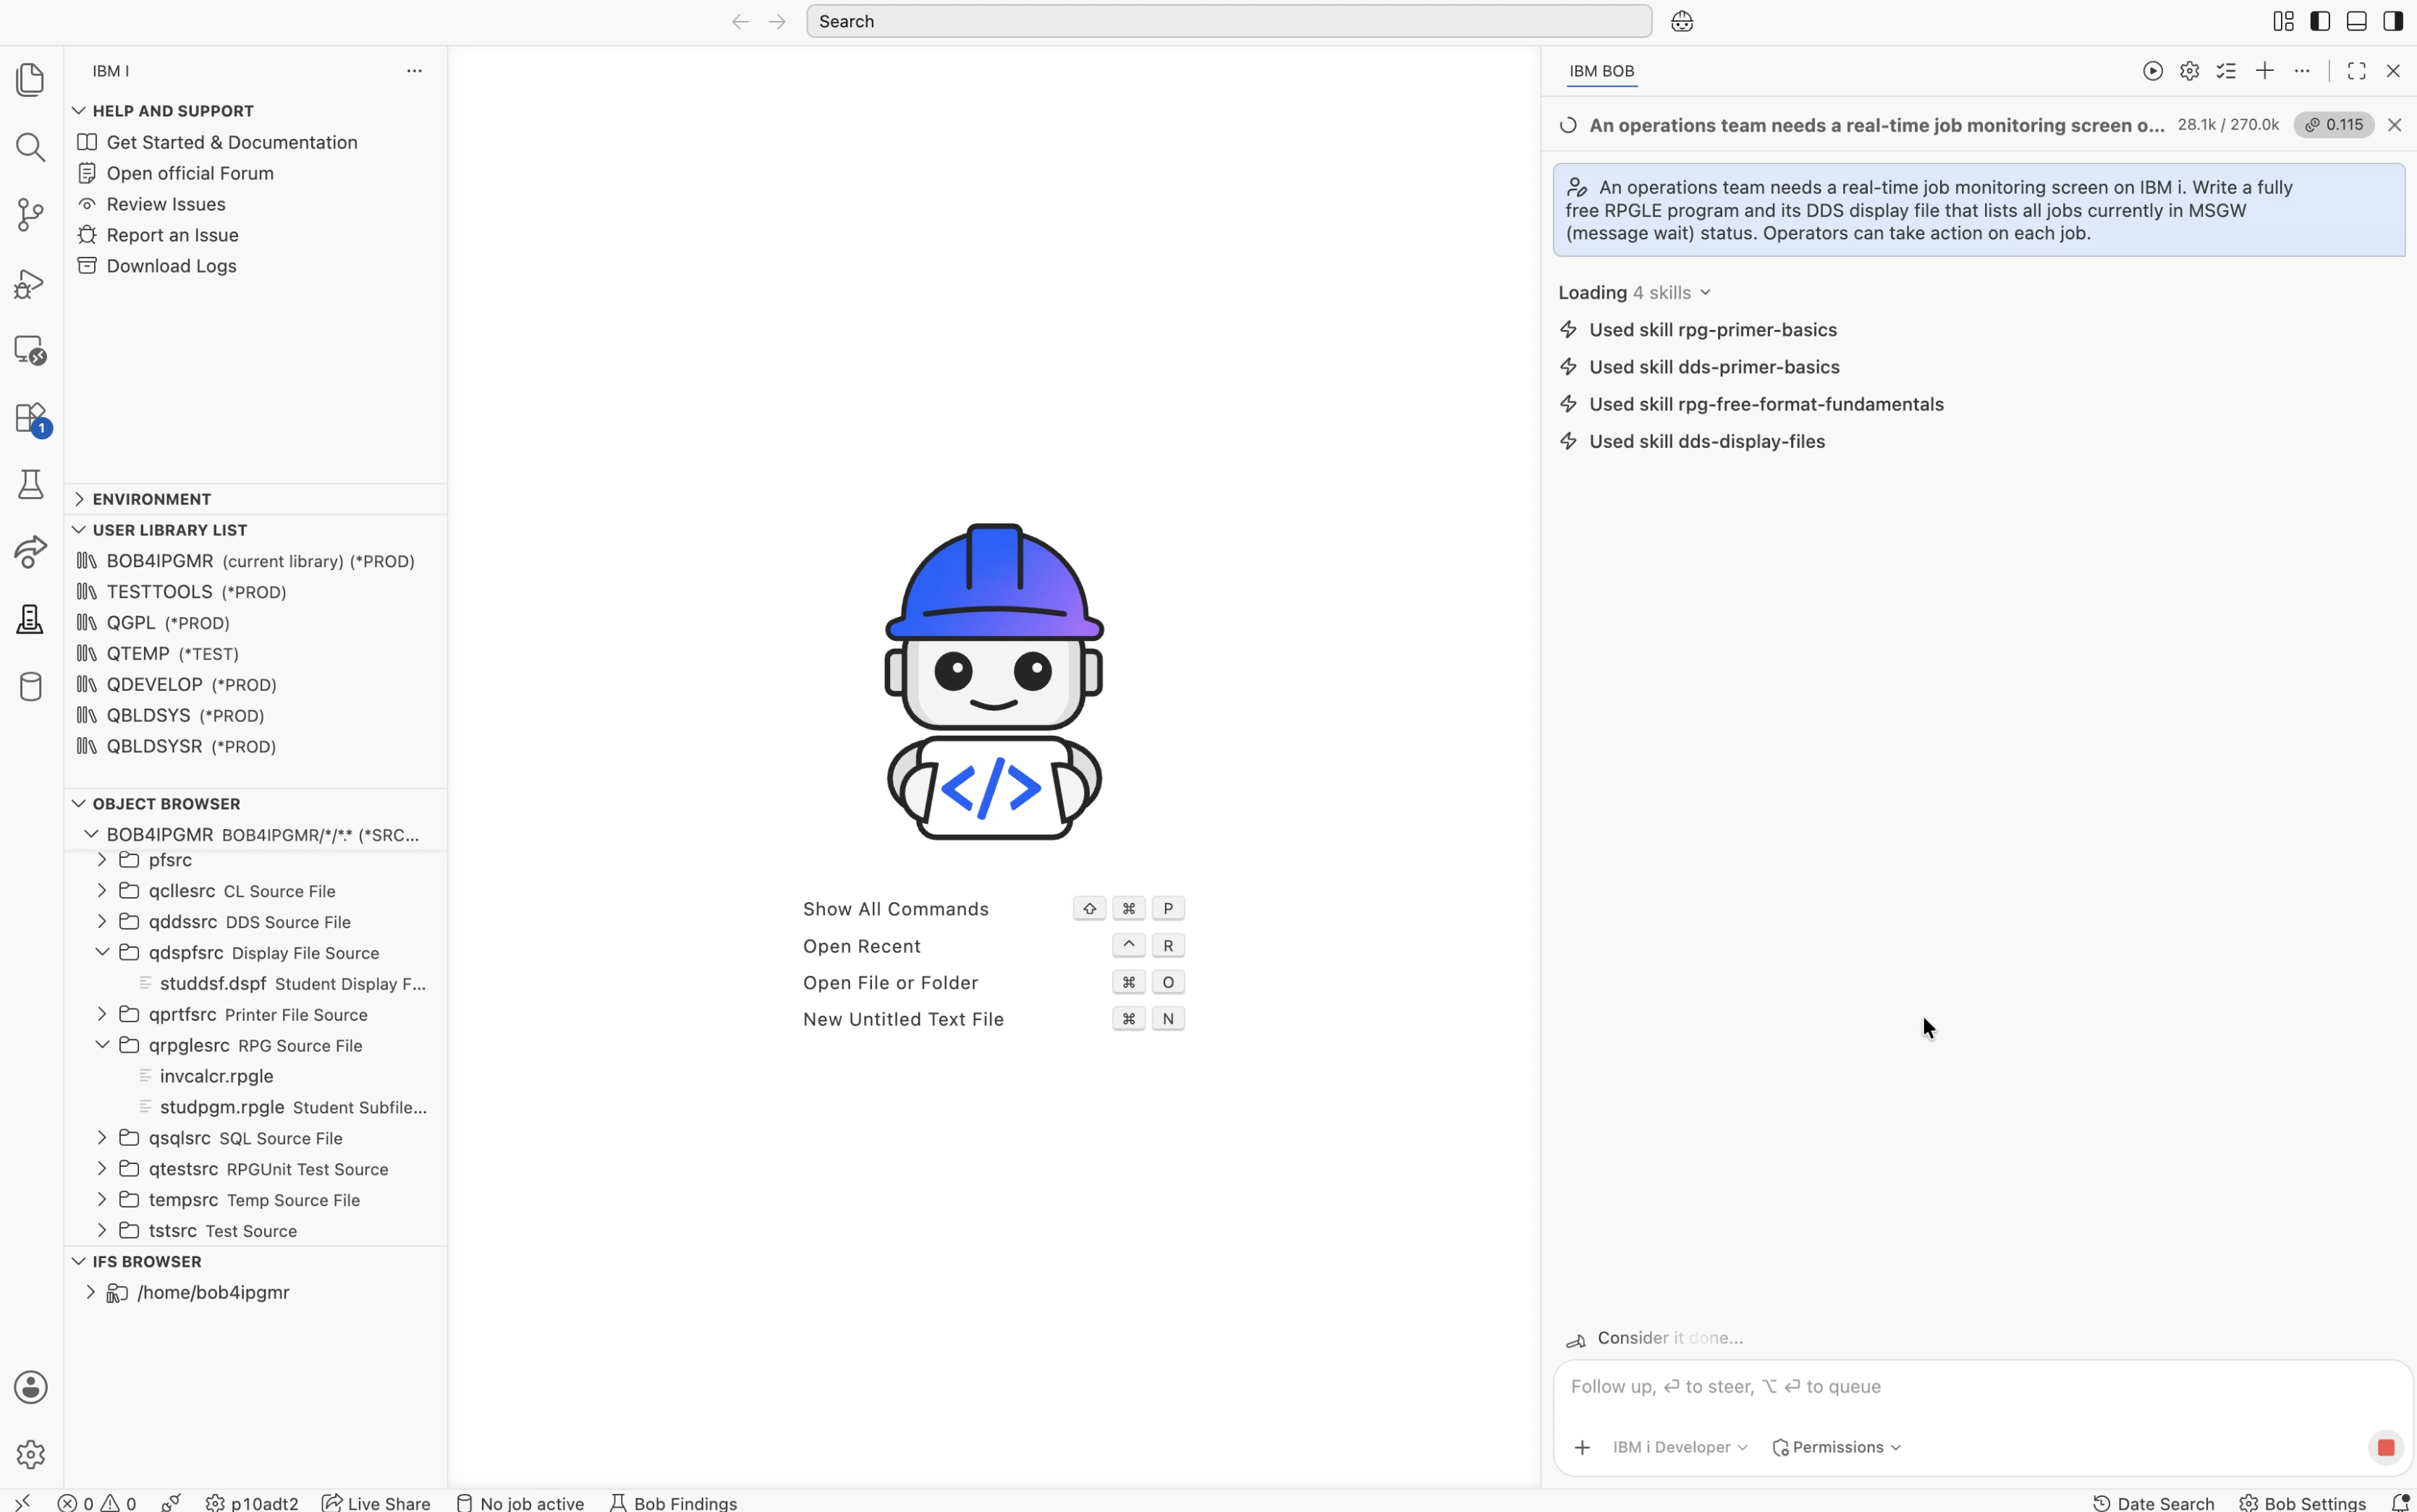Viewport: 2417px width, 1512px height.
Task: Click the top Search bar
Action: (x=1228, y=21)
